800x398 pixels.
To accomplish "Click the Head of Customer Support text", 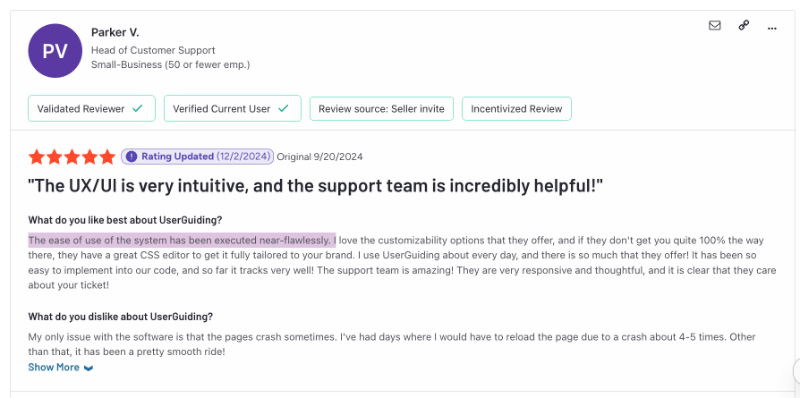I will 153,51.
